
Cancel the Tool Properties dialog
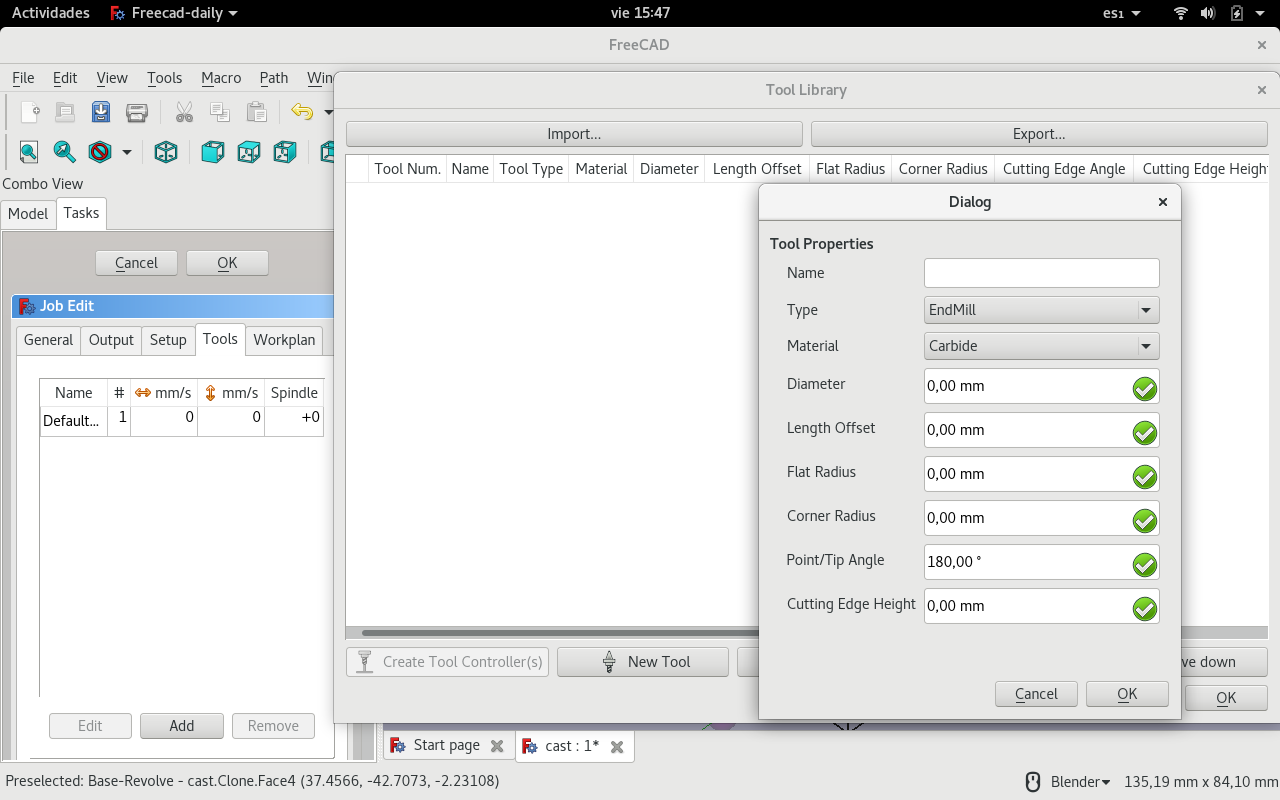[1036, 694]
